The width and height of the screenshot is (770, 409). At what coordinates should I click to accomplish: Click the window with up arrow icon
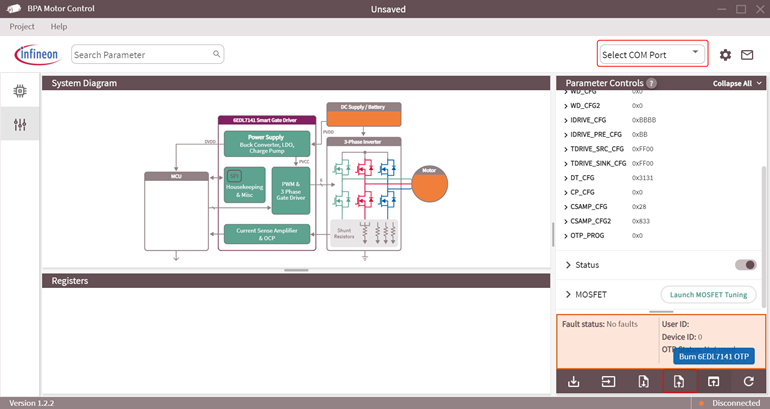point(714,381)
